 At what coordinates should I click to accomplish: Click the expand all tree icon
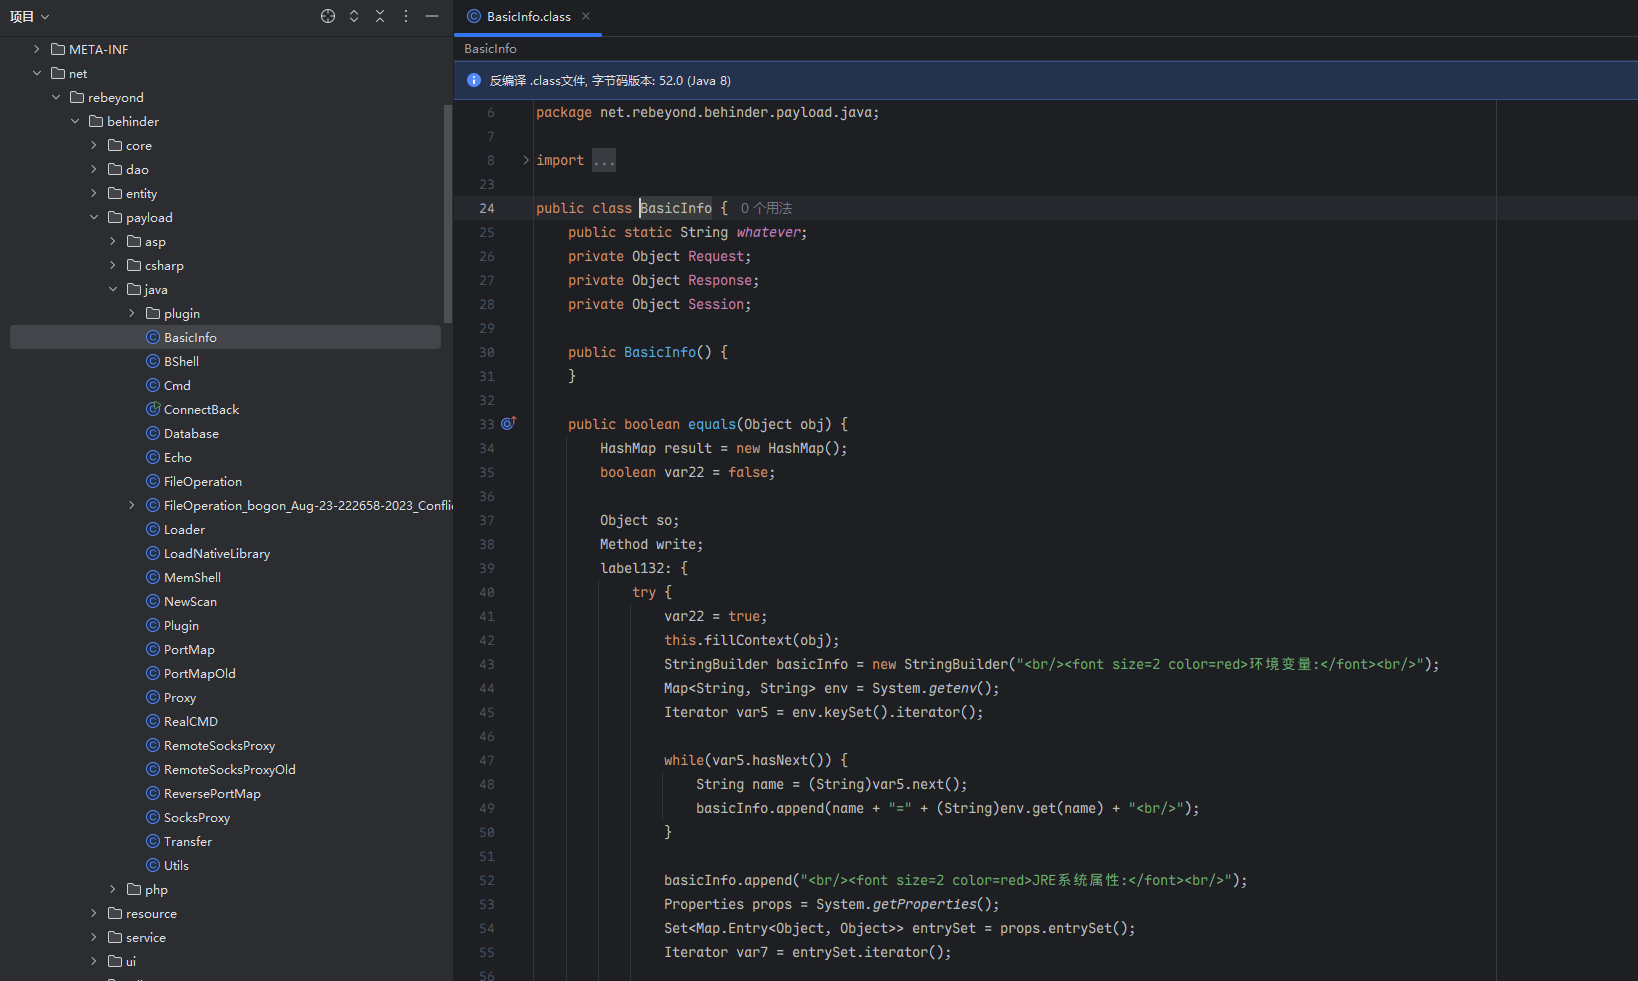(354, 16)
